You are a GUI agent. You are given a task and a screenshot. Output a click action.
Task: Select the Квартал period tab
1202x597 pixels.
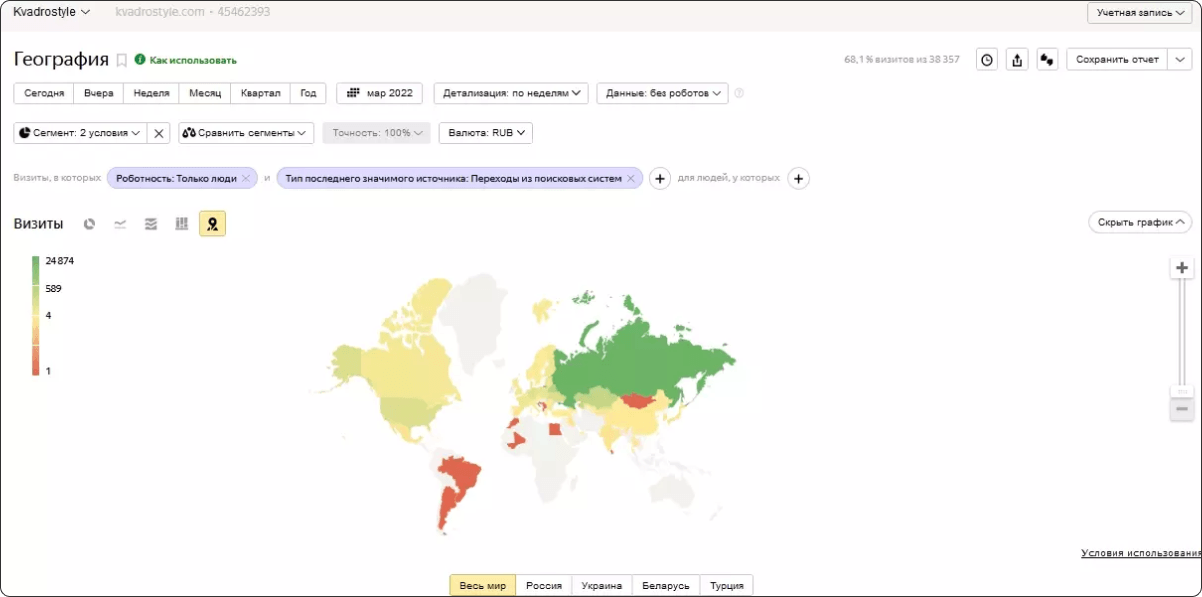(260, 93)
